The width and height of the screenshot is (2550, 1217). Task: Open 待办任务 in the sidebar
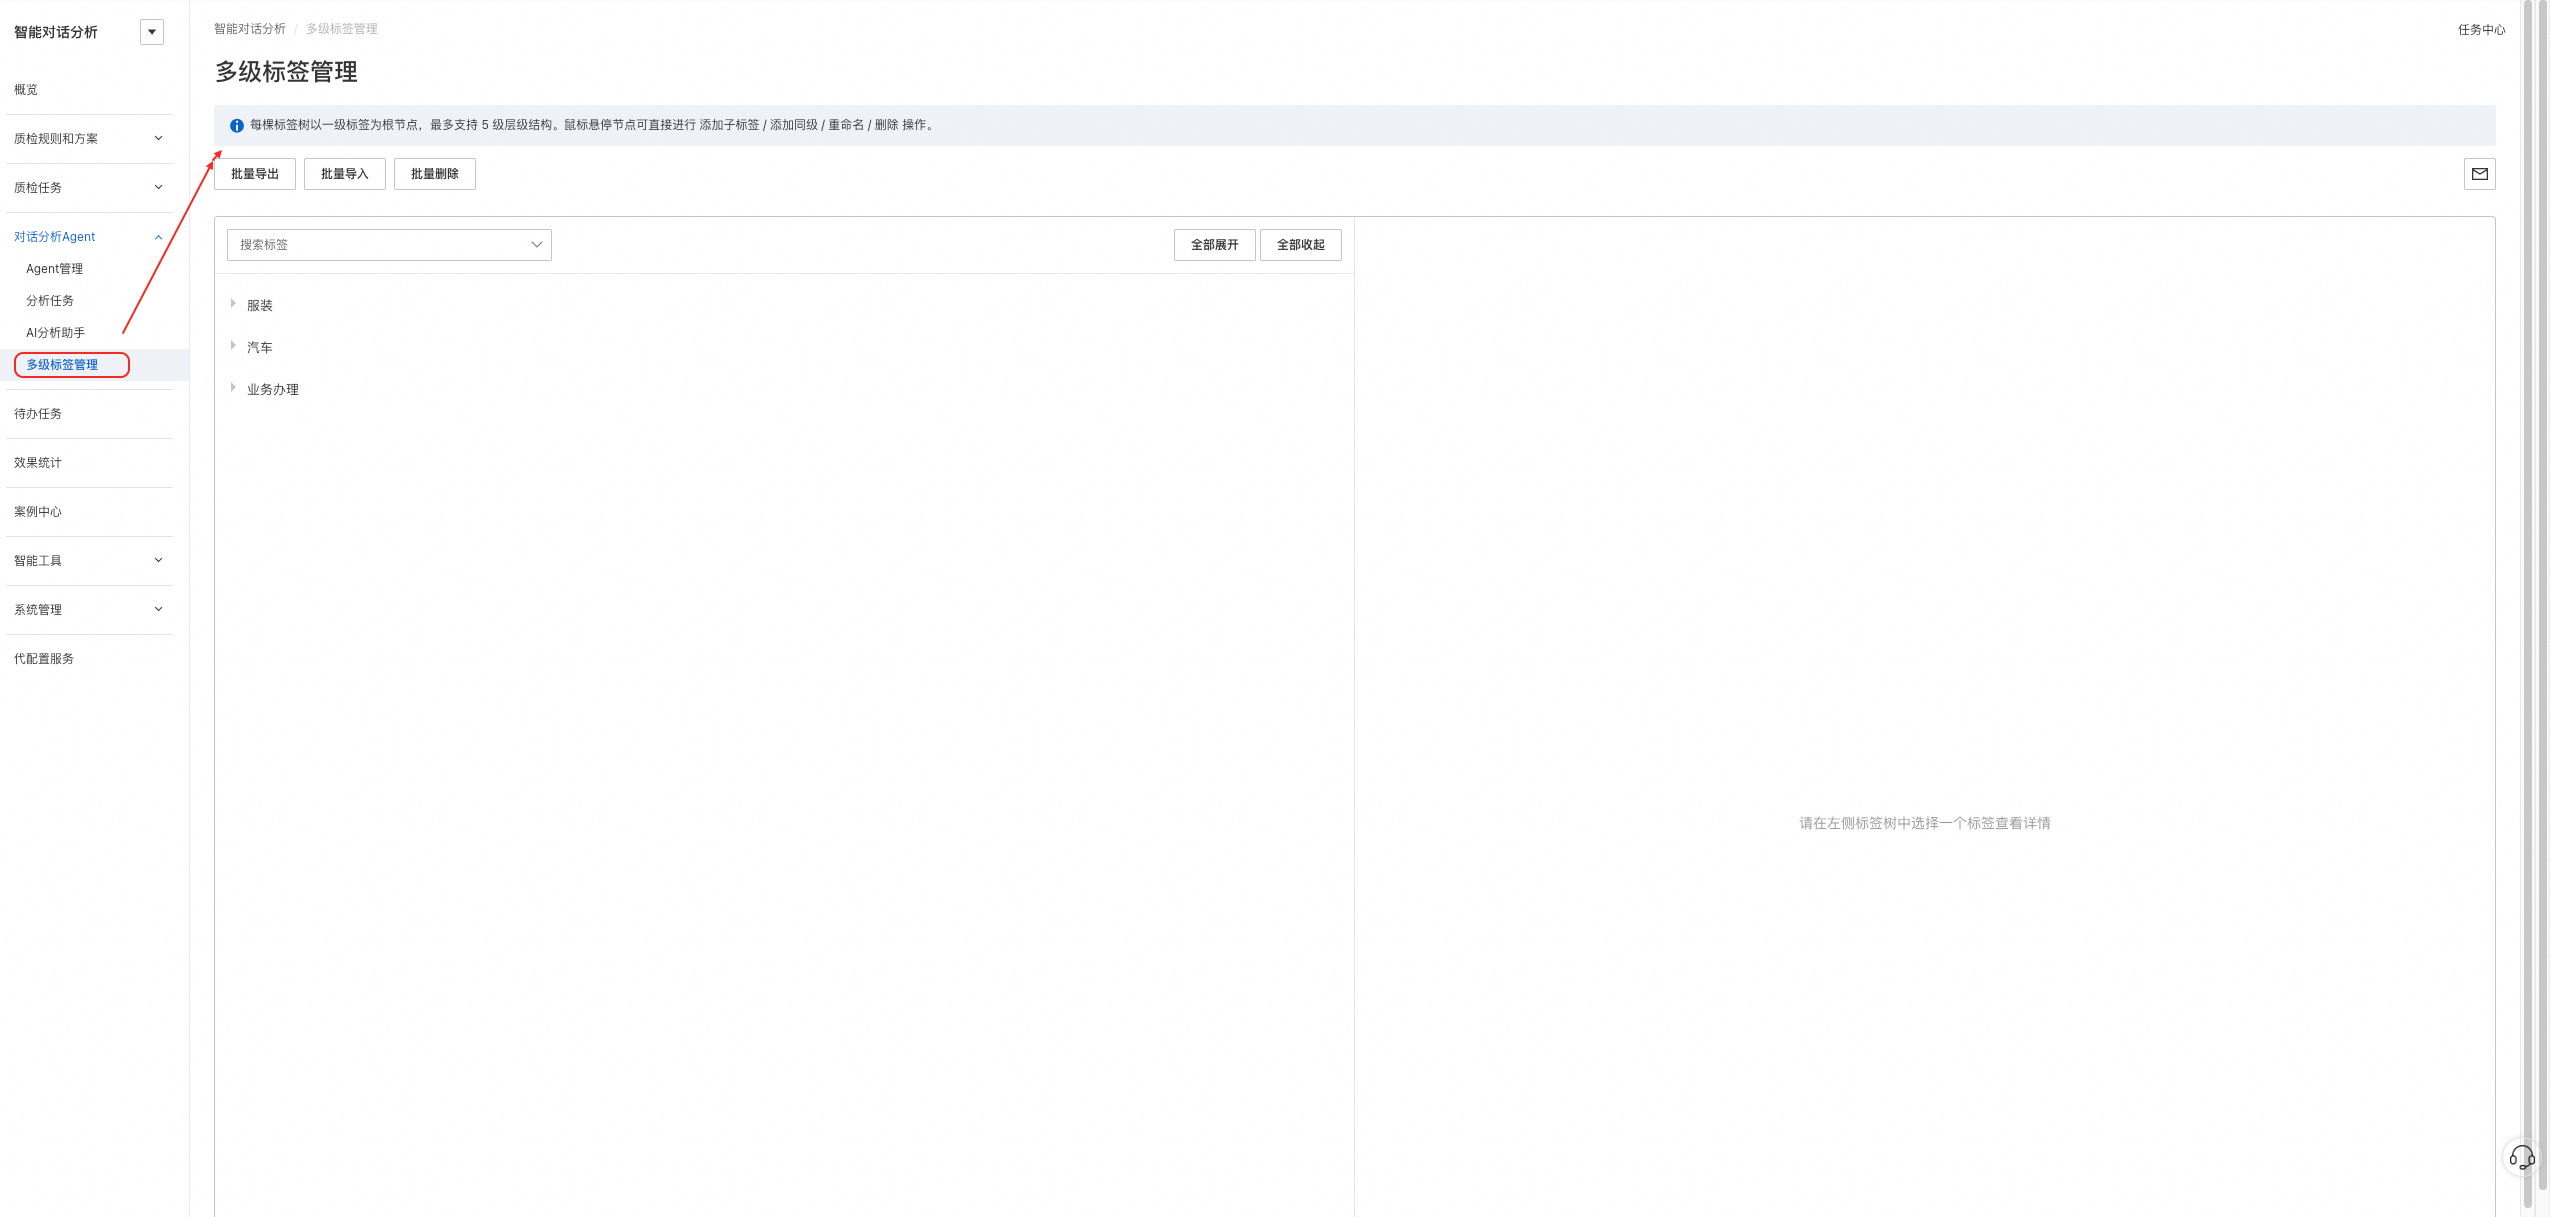pyautogui.click(x=38, y=414)
